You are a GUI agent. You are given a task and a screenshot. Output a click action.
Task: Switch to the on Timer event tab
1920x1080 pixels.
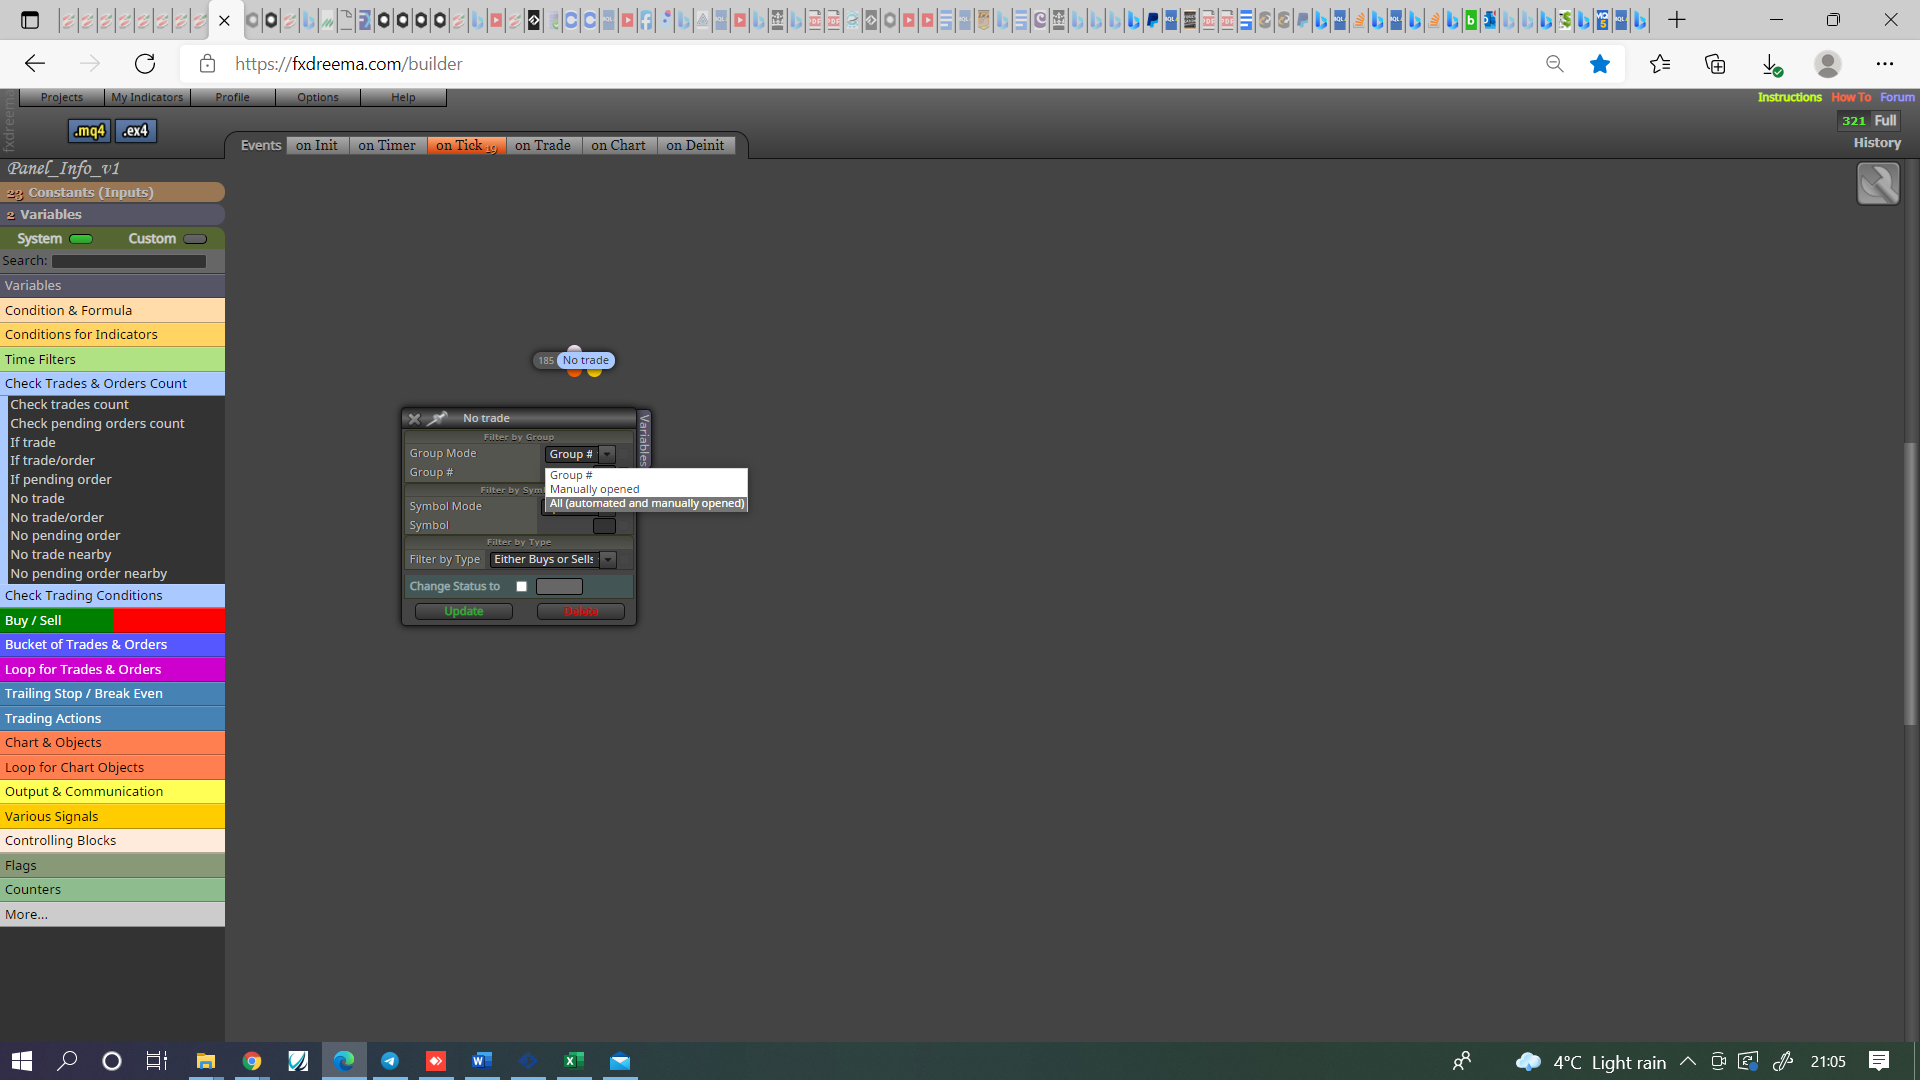point(387,146)
